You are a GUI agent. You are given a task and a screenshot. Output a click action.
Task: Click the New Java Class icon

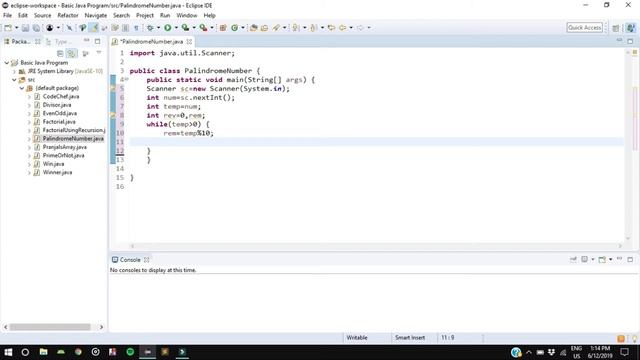pyautogui.click(x=234, y=28)
